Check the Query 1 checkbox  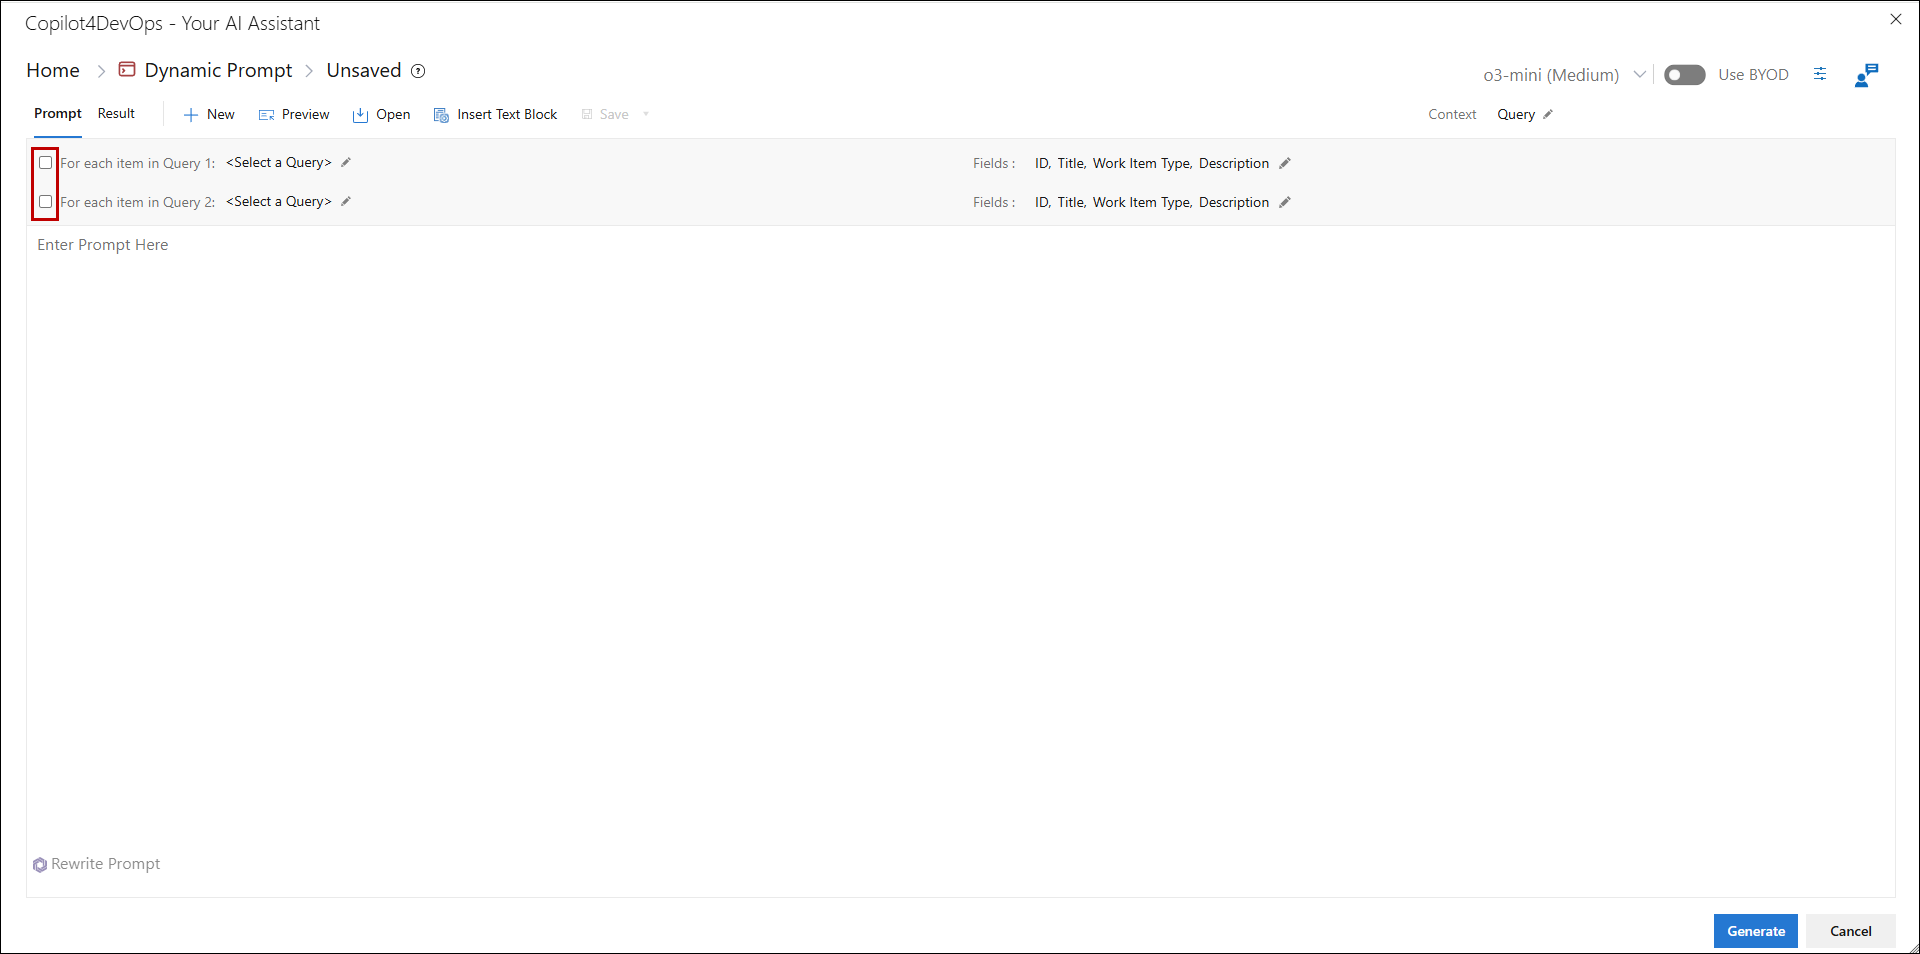(x=46, y=163)
